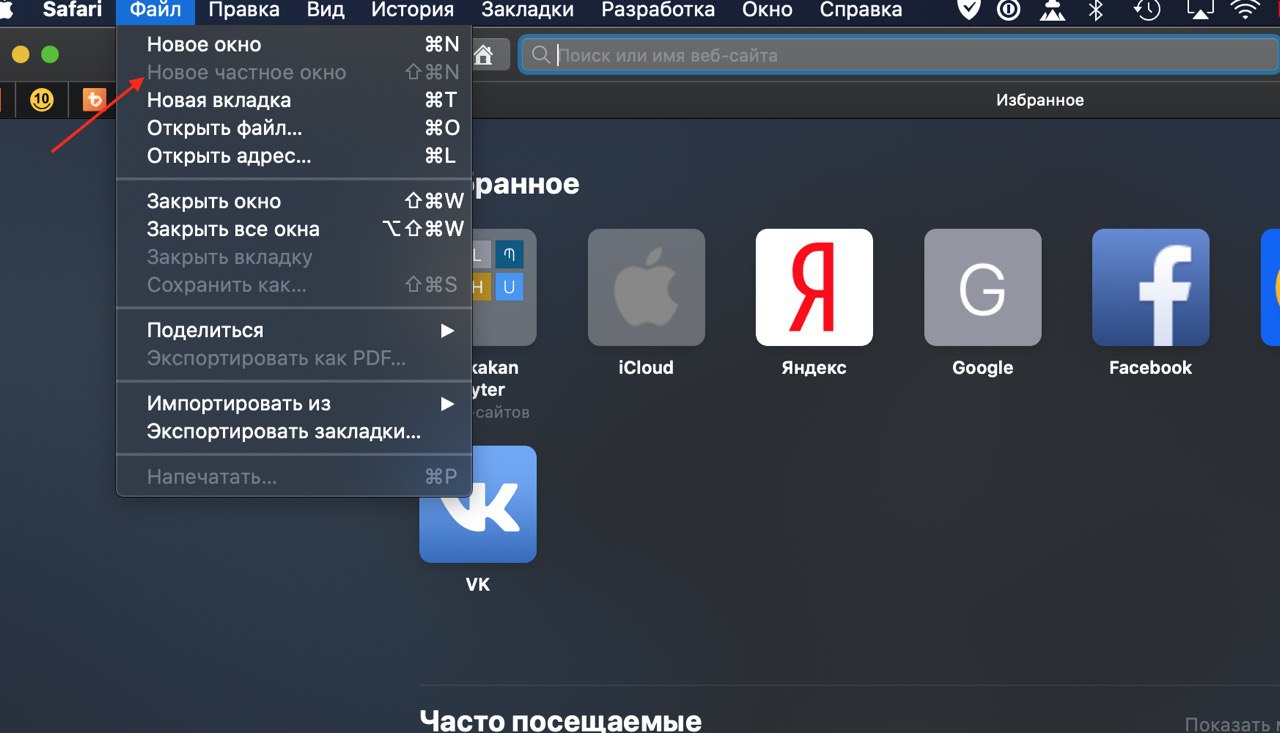Select 'Новая вкладка' menu item

(x=294, y=101)
